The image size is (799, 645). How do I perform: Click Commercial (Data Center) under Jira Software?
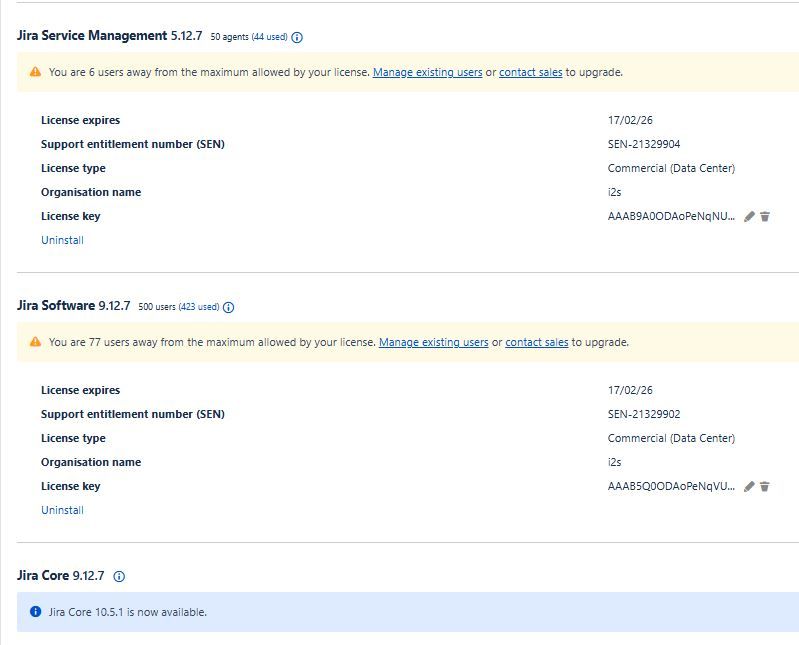(x=671, y=438)
